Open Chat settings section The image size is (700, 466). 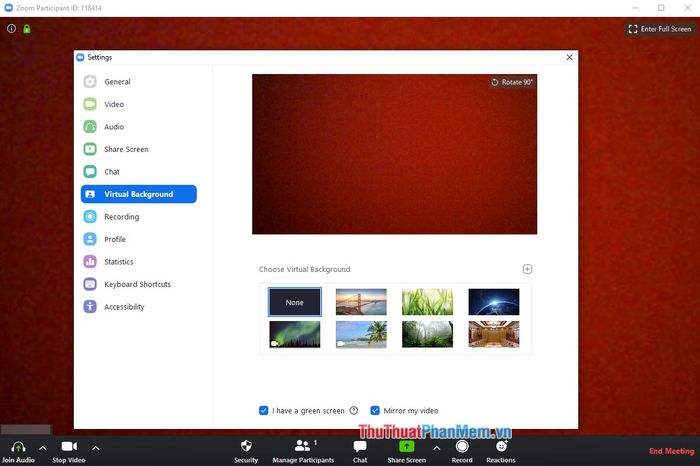pyautogui.click(x=138, y=171)
